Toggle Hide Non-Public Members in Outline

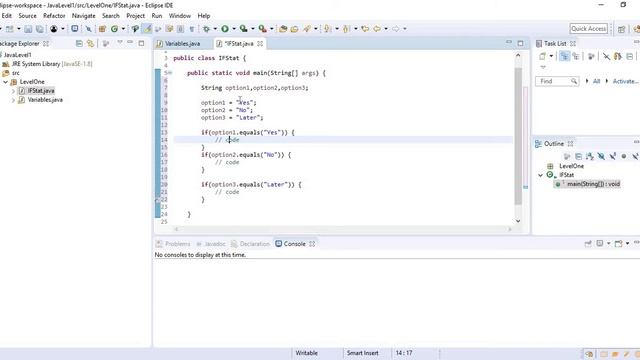624,156
